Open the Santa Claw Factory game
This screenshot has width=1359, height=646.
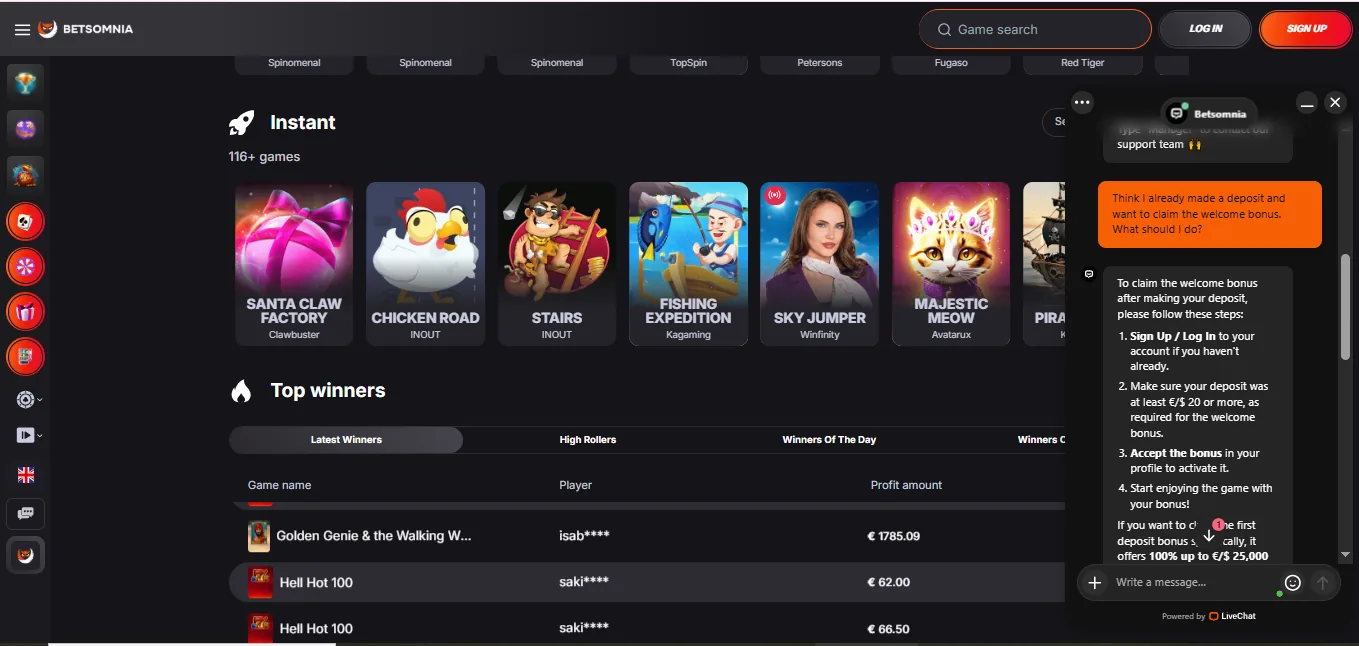pos(294,264)
